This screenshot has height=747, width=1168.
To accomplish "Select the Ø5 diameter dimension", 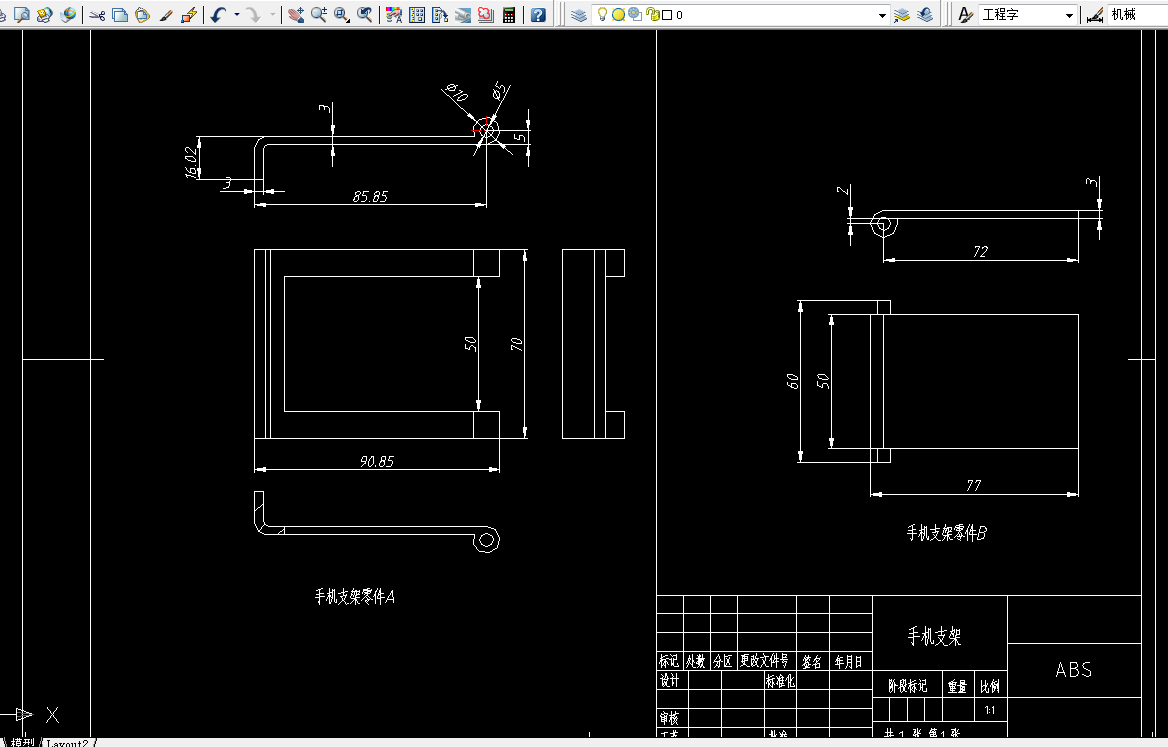I will (x=500, y=91).
